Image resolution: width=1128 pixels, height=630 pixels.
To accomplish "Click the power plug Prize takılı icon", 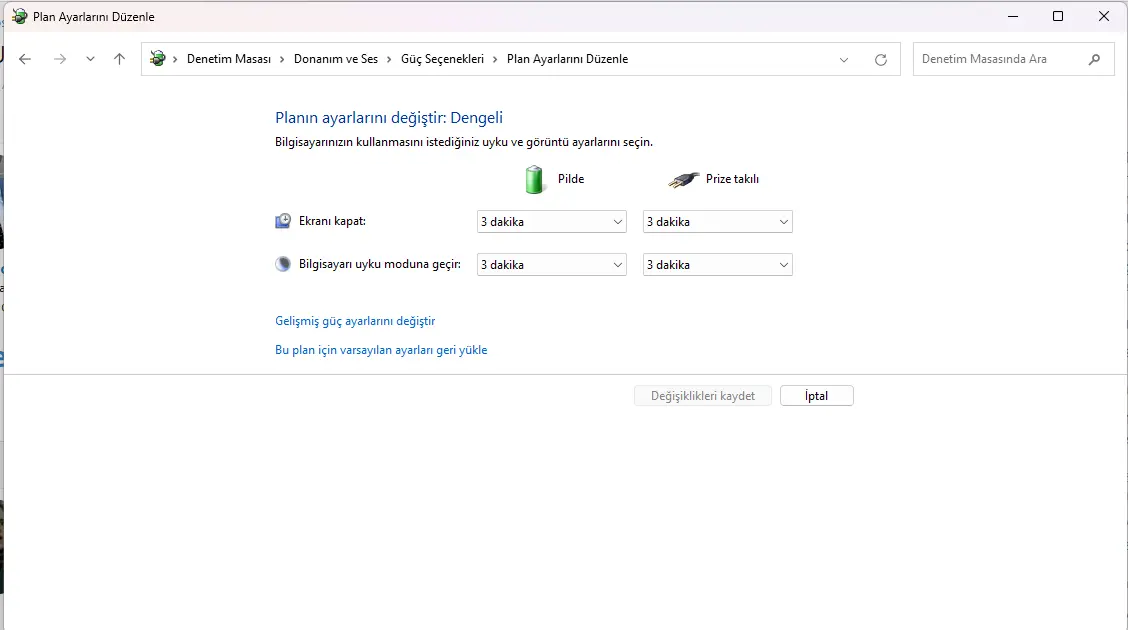I will tap(683, 179).
